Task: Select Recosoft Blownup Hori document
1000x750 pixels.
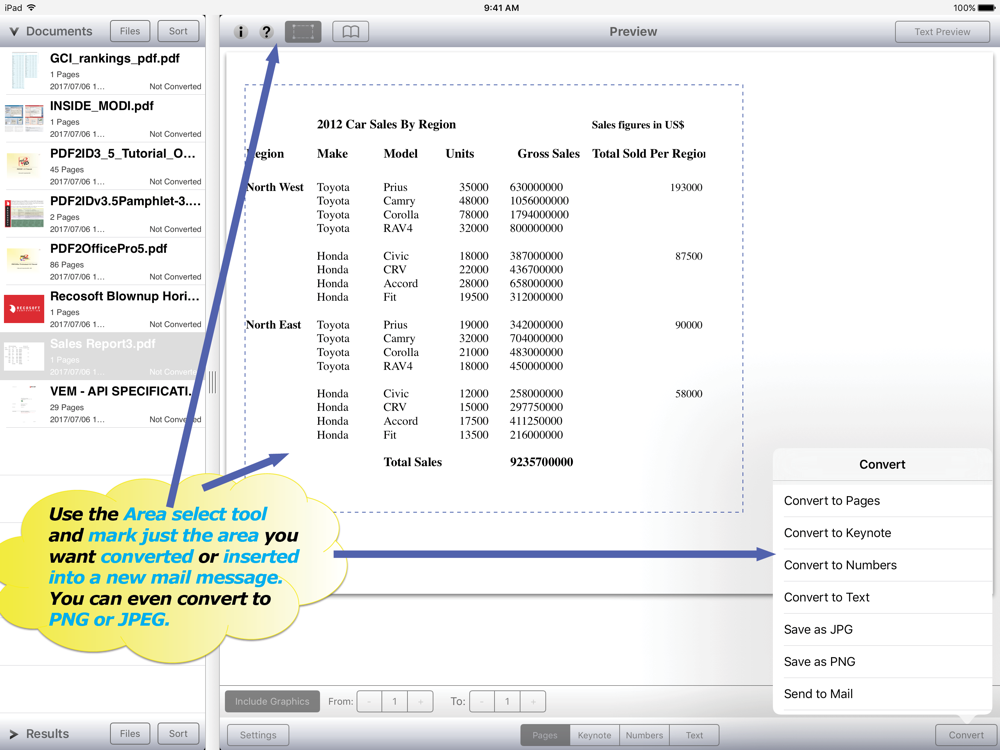Action: 103,309
